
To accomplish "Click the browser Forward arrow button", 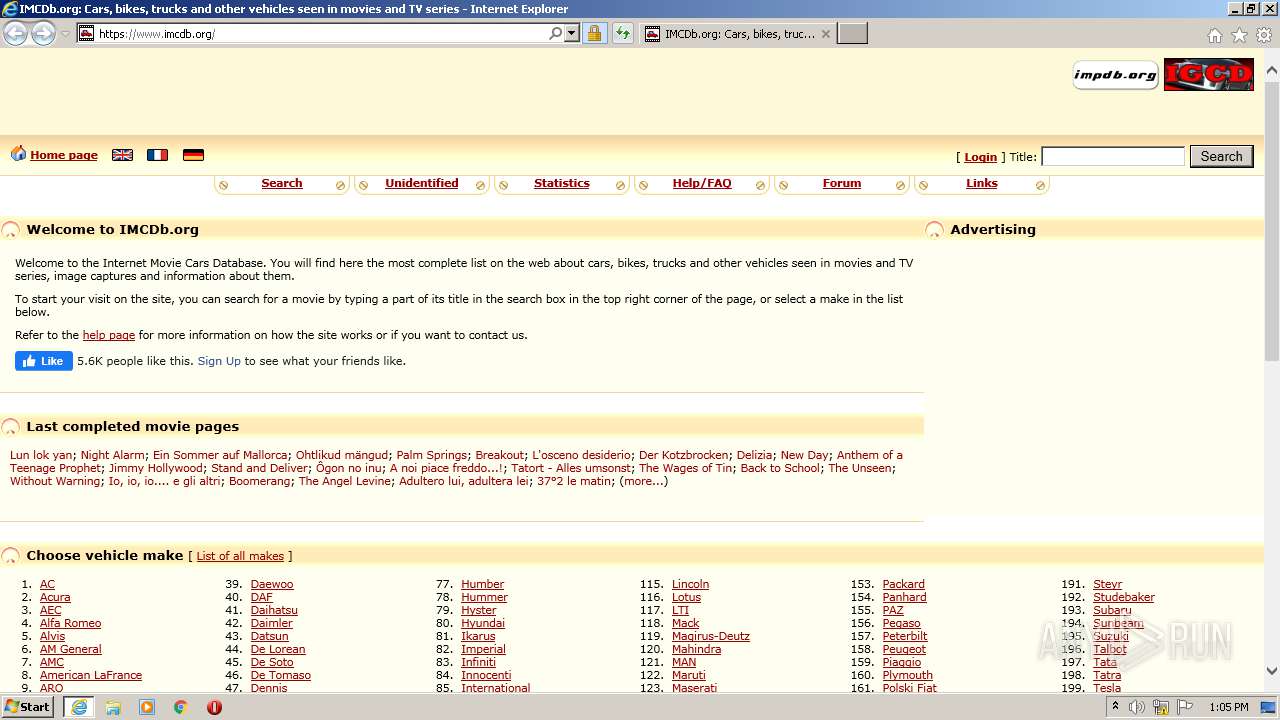I will [43, 33].
